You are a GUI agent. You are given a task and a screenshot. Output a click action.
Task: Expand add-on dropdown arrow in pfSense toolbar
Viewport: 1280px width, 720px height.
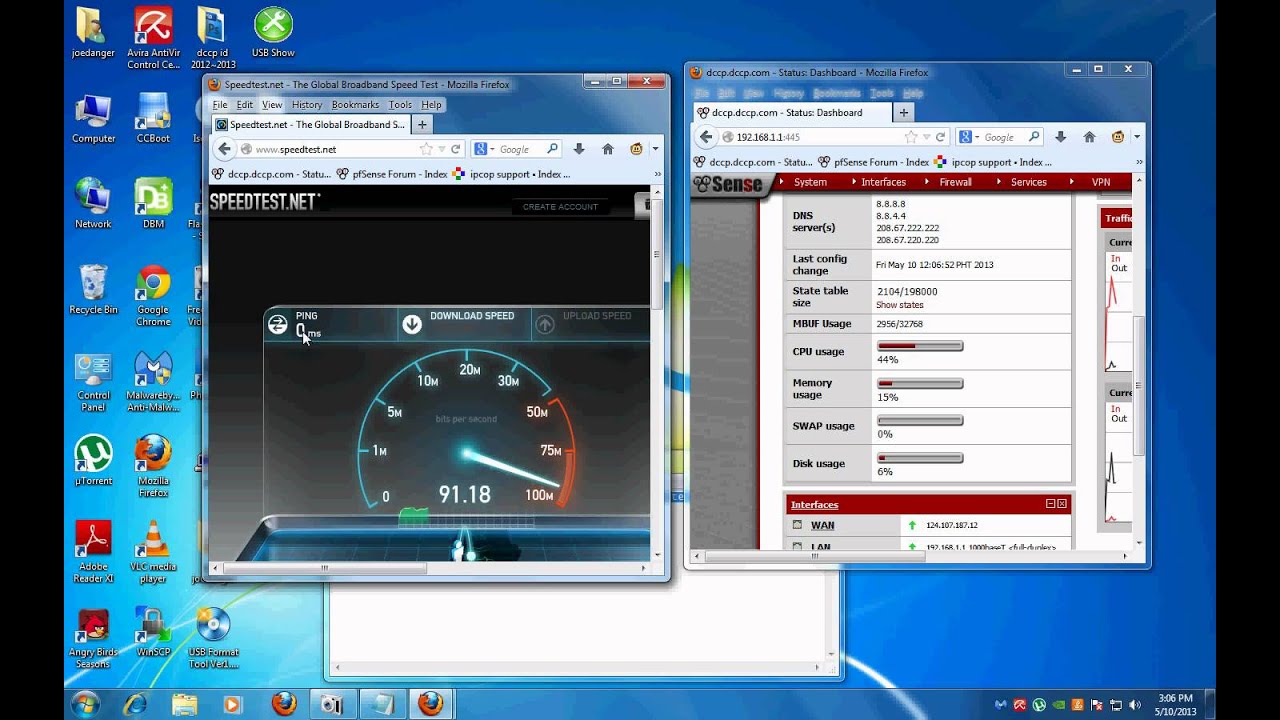click(x=1137, y=137)
